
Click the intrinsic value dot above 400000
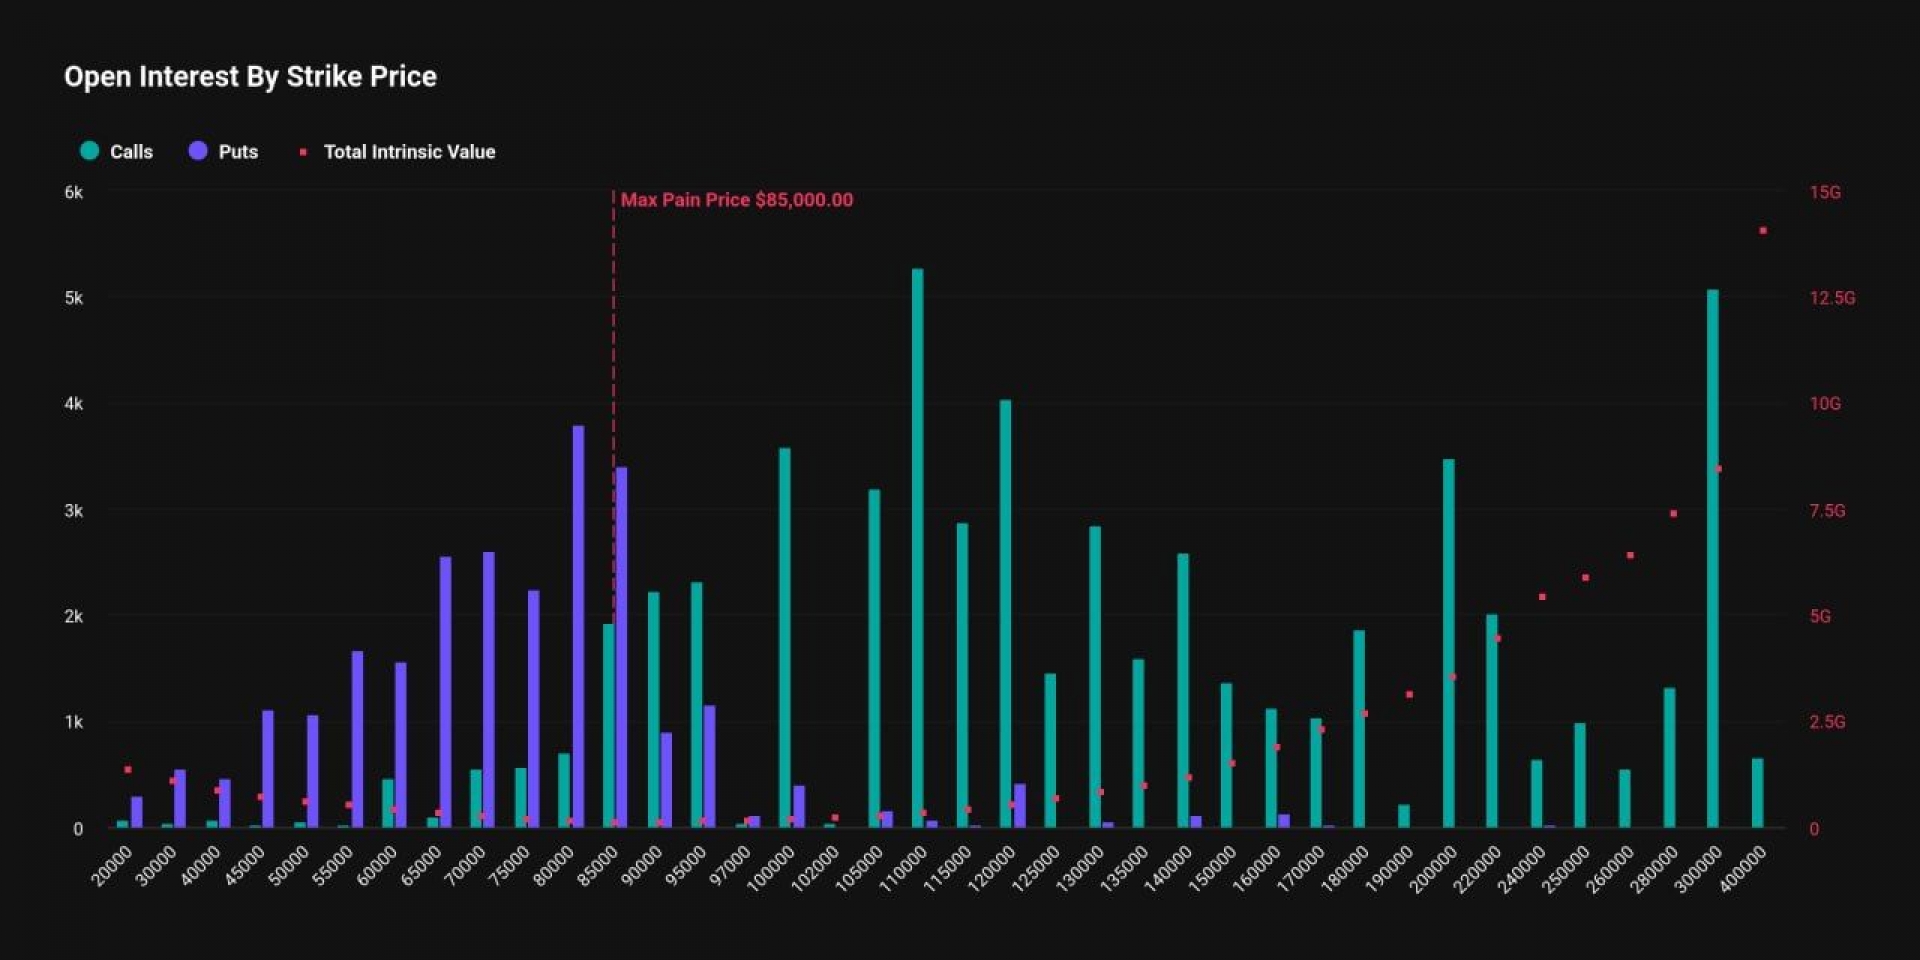1763,231
